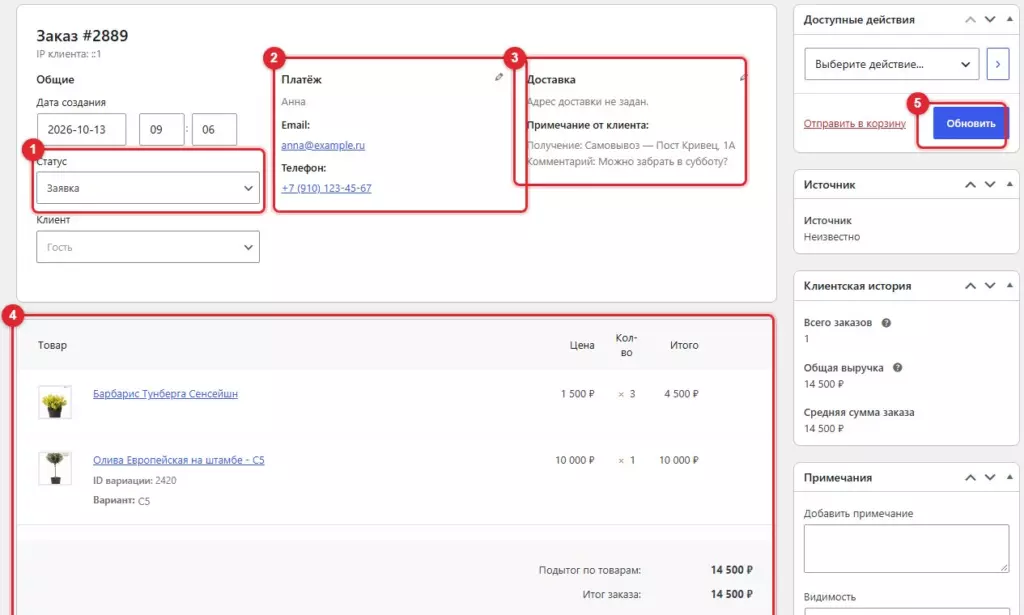Click the minute field showing 06
This screenshot has width=1024, height=615.
click(x=214, y=129)
